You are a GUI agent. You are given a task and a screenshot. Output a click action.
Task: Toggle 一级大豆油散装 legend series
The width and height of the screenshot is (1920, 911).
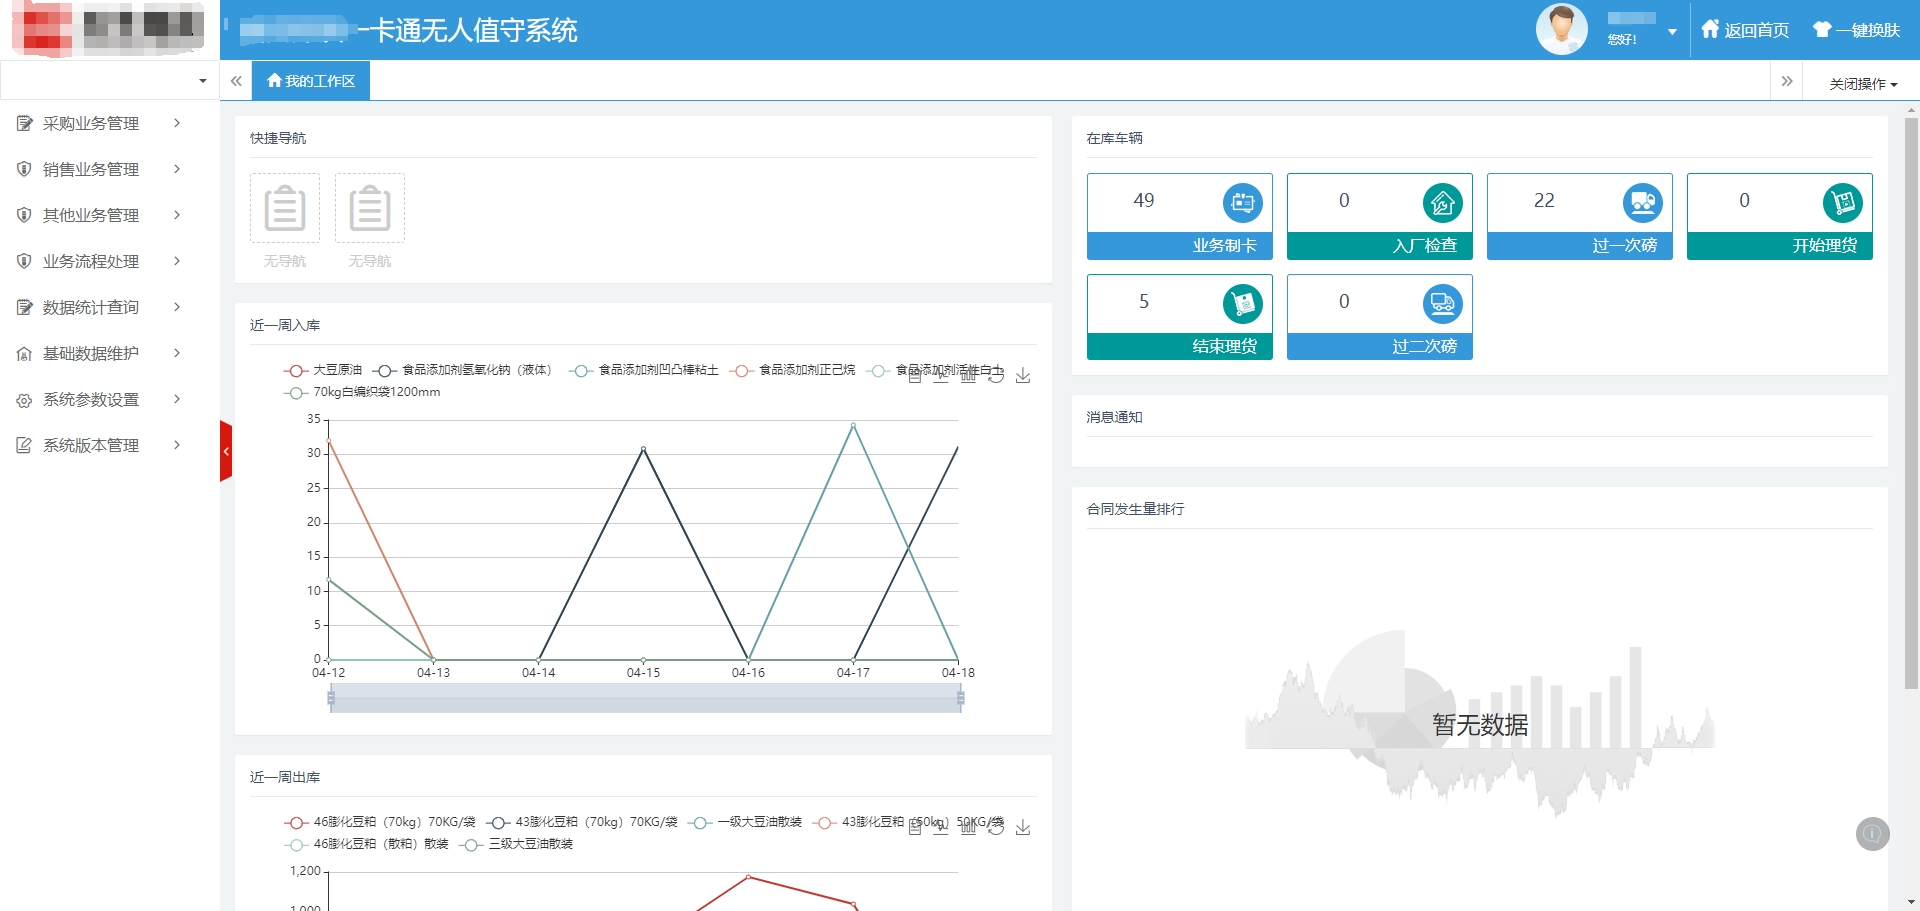click(x=745, y=822)
